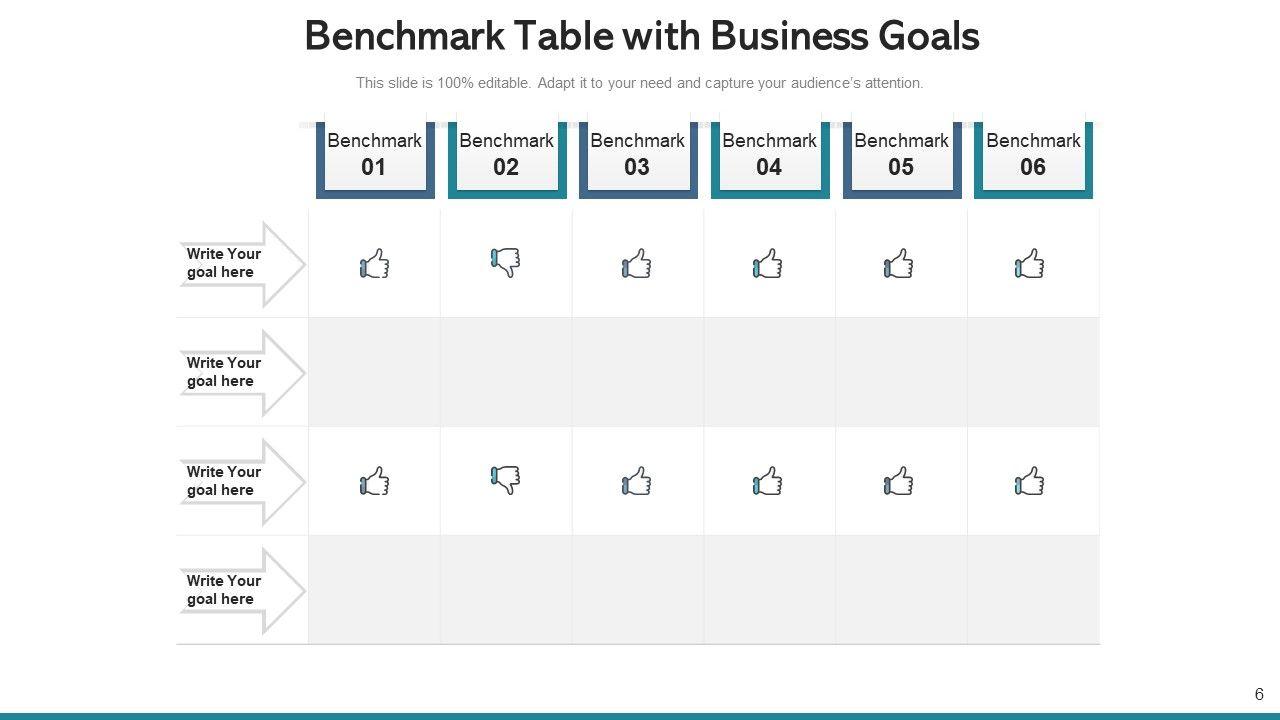
Task: Select the Benchmark 01 header box
Action: point(375,155)
